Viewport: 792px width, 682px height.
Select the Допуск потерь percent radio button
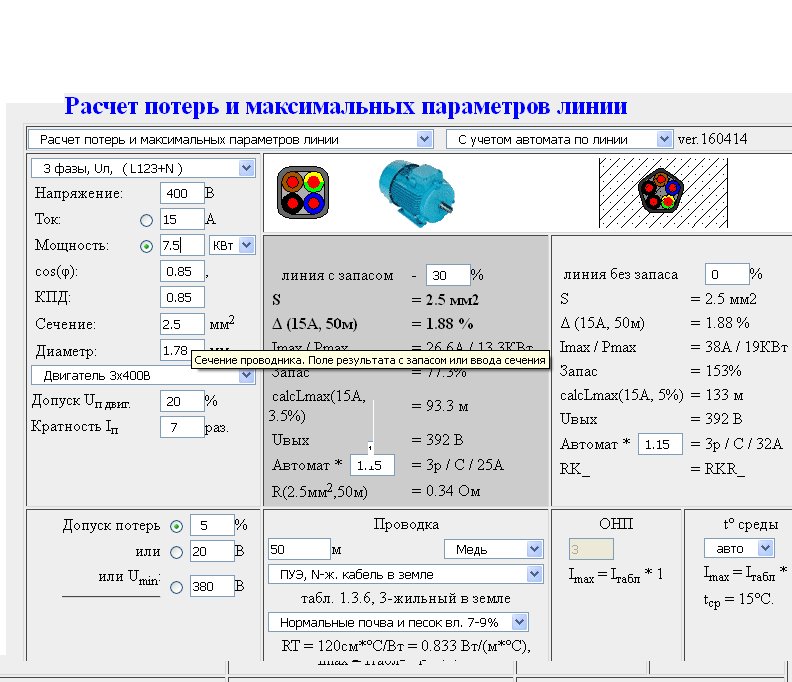tap(176, 527)
